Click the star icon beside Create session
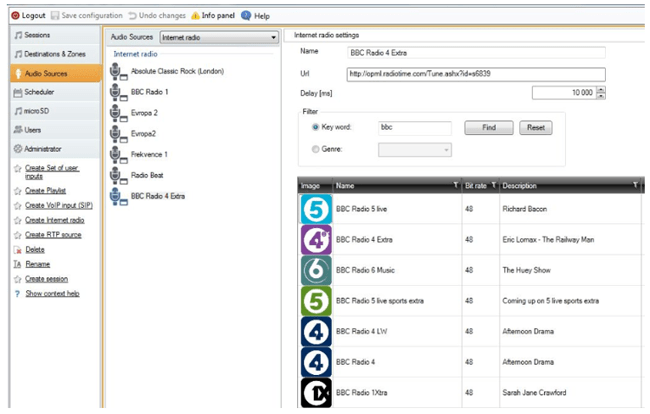Viewport: 650px width, 414px height. 17,279
